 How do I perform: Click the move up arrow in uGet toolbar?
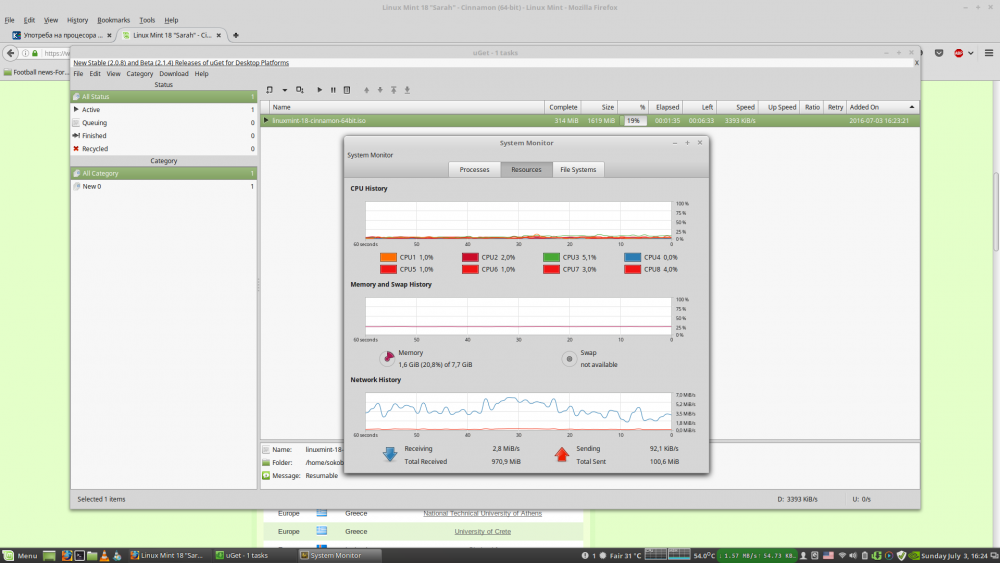point(366,90)
